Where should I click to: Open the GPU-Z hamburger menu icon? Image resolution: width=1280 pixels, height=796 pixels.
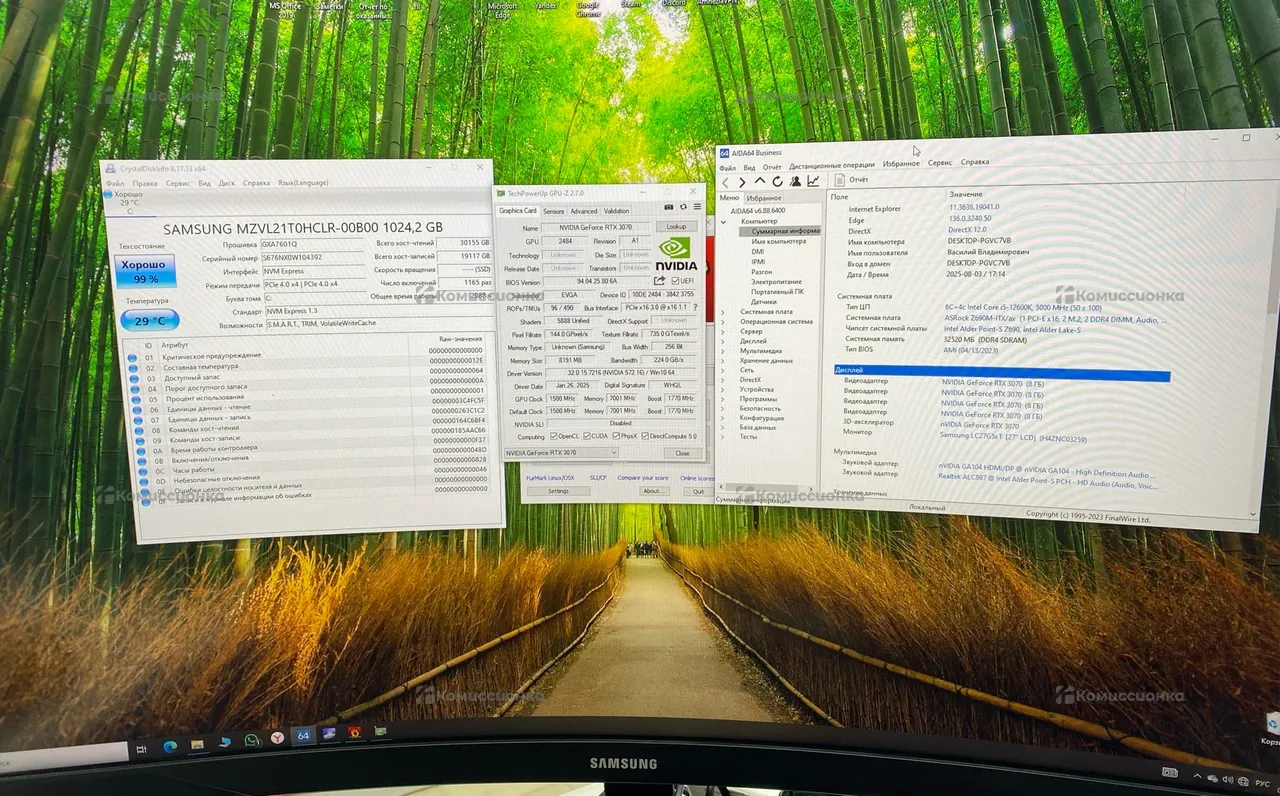click(697, 207)
